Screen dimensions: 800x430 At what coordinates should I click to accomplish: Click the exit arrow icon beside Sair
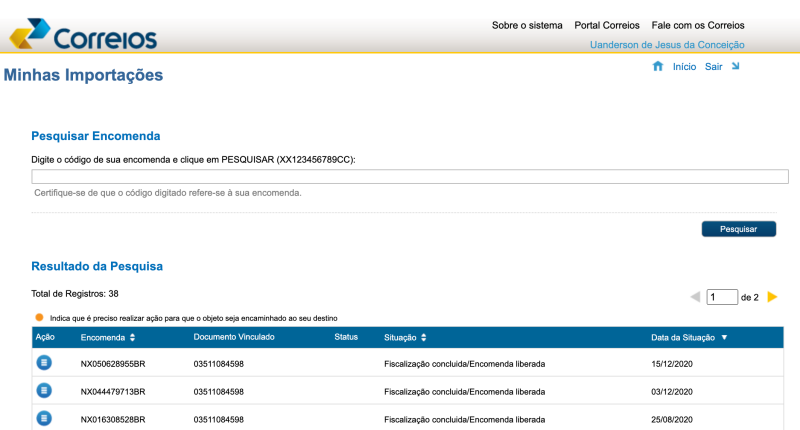click(x=735, y=67)
